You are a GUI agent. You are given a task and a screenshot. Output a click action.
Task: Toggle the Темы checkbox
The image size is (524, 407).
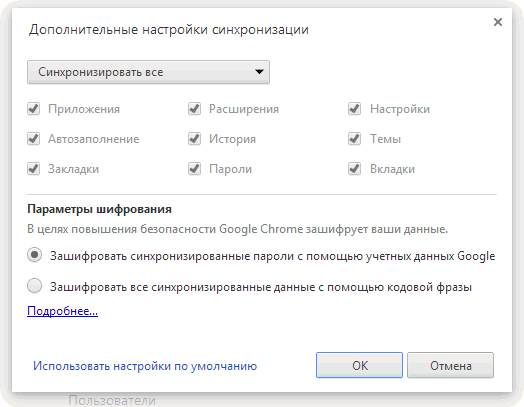[x=354, y=138]
